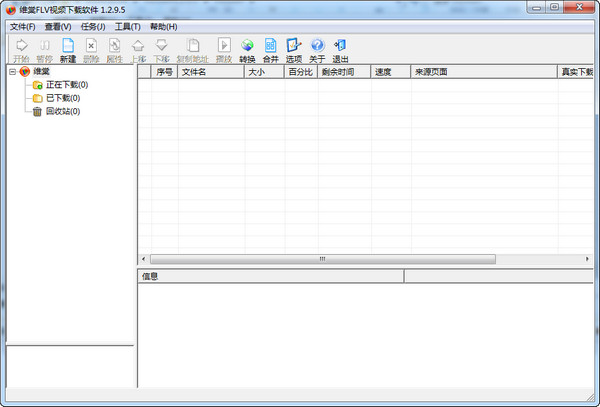Select the 维棠 root tree item

[41, 72]
